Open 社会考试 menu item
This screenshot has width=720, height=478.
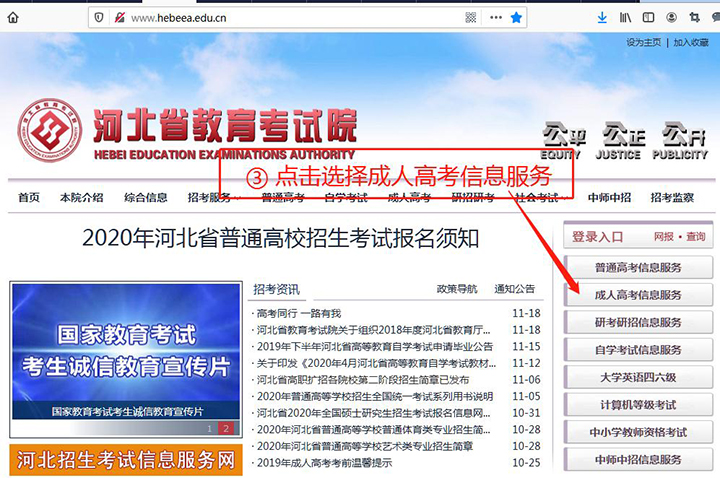pyautogui.click(x=536, y=198)
